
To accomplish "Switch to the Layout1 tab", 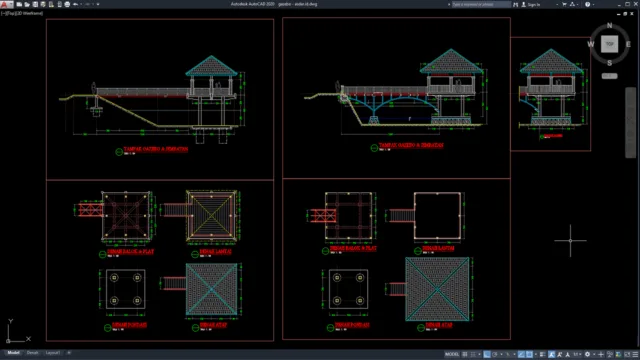I will (x=53, y=353).
